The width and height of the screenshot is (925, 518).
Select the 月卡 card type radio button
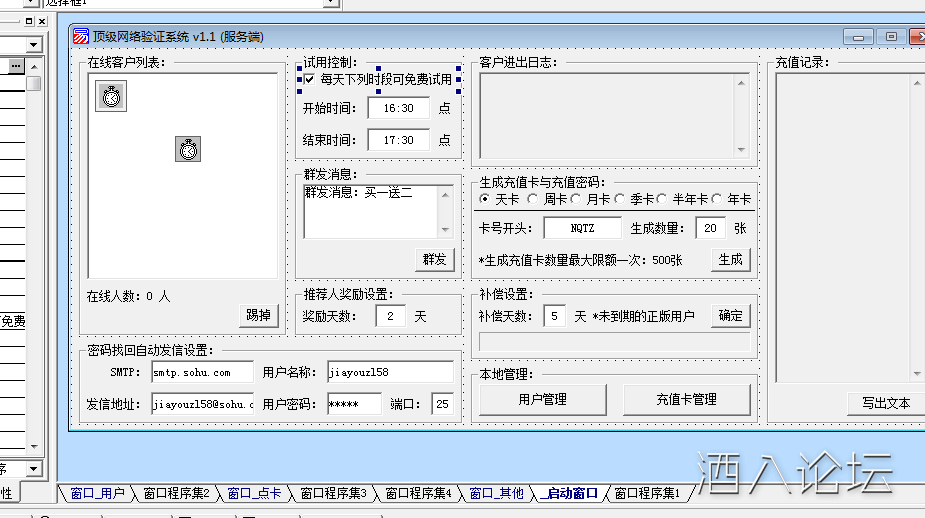tap(577, 199)
